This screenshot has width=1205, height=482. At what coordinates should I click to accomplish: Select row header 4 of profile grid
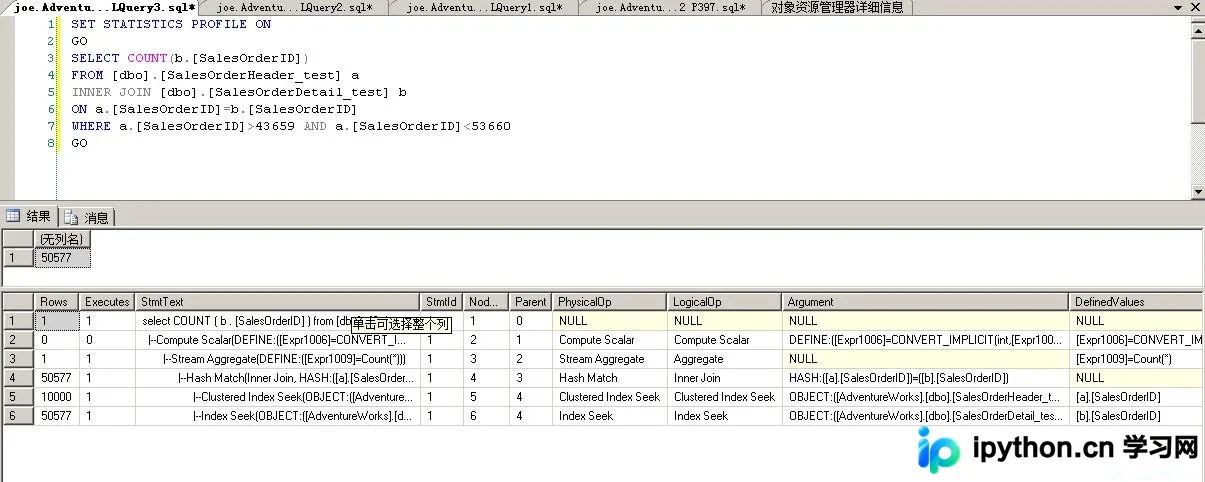pyautogui.click(x=18, y=378)
